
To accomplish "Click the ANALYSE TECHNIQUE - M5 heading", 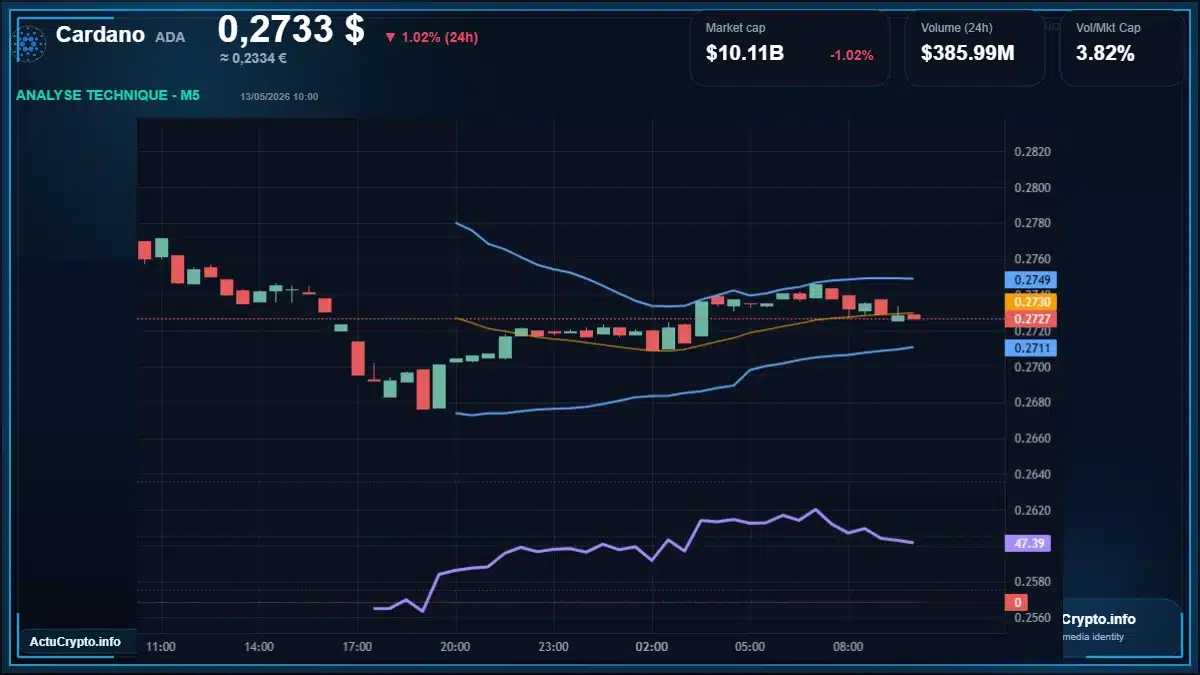I will [x=106, y=96].
